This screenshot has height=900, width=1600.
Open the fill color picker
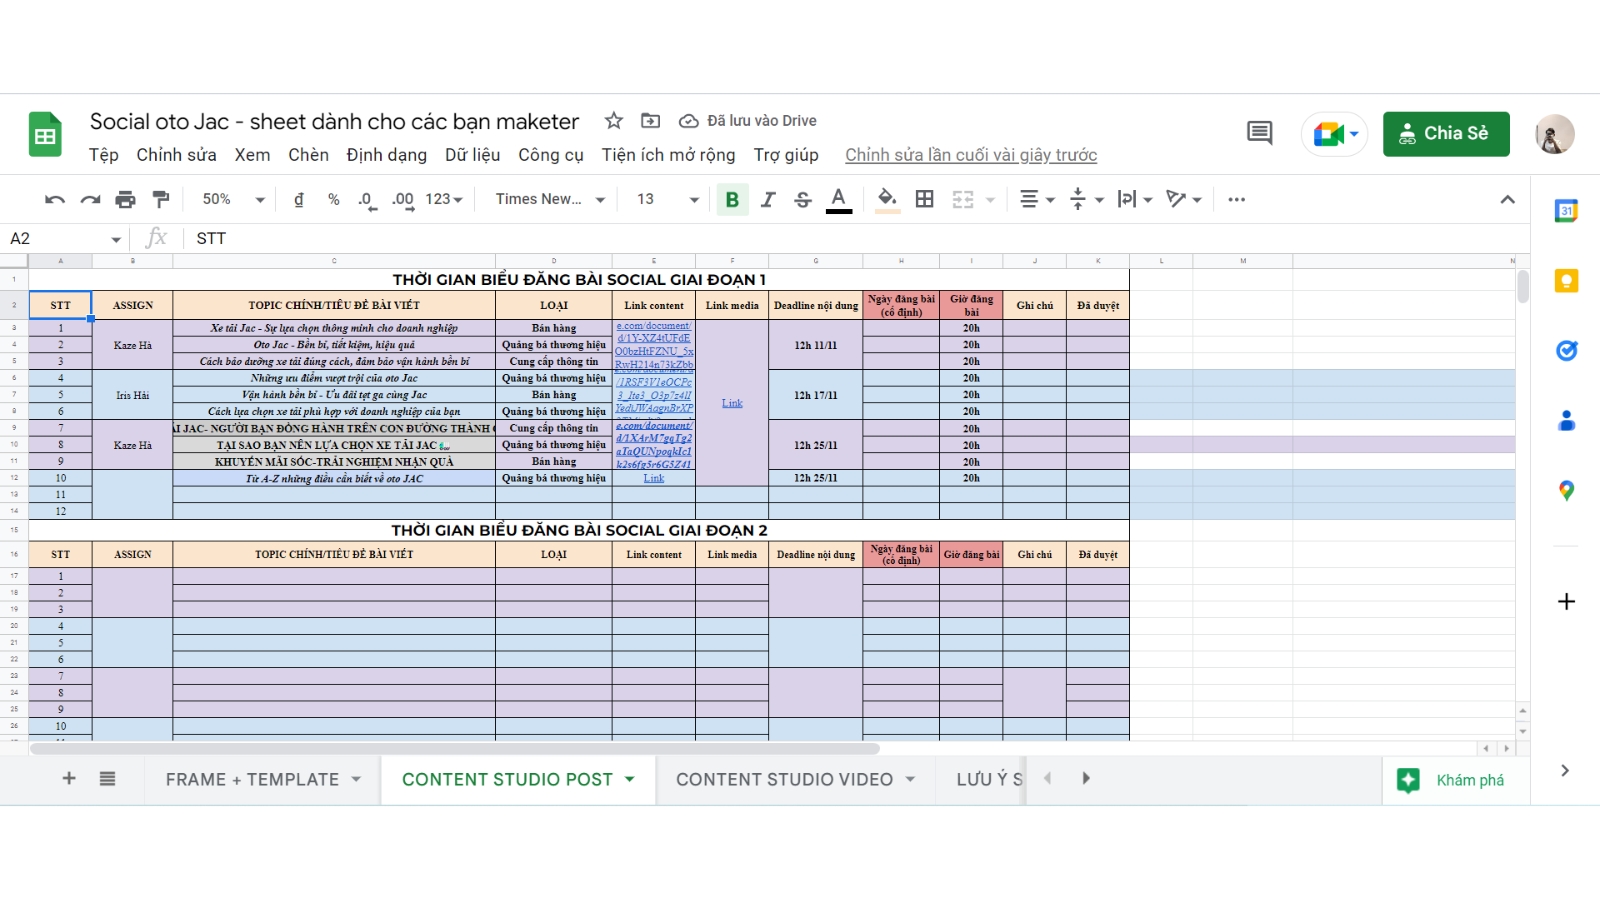[x=887, y=200]
